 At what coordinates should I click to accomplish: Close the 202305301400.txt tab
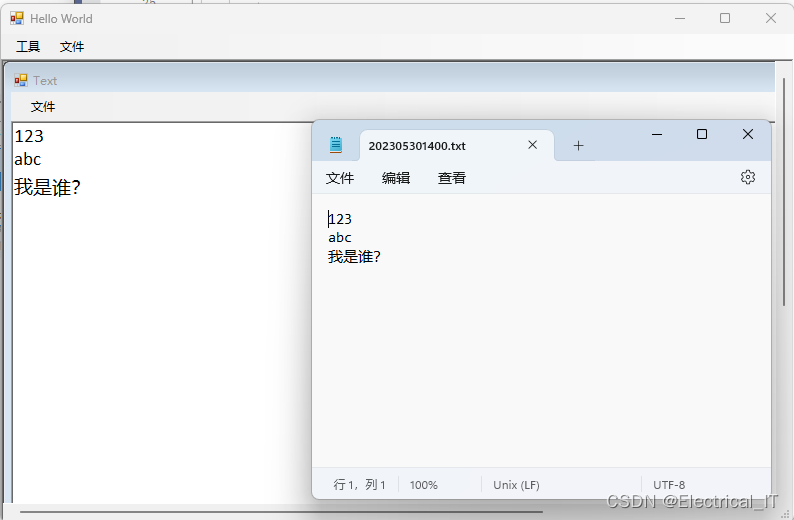tap(532, 145)
